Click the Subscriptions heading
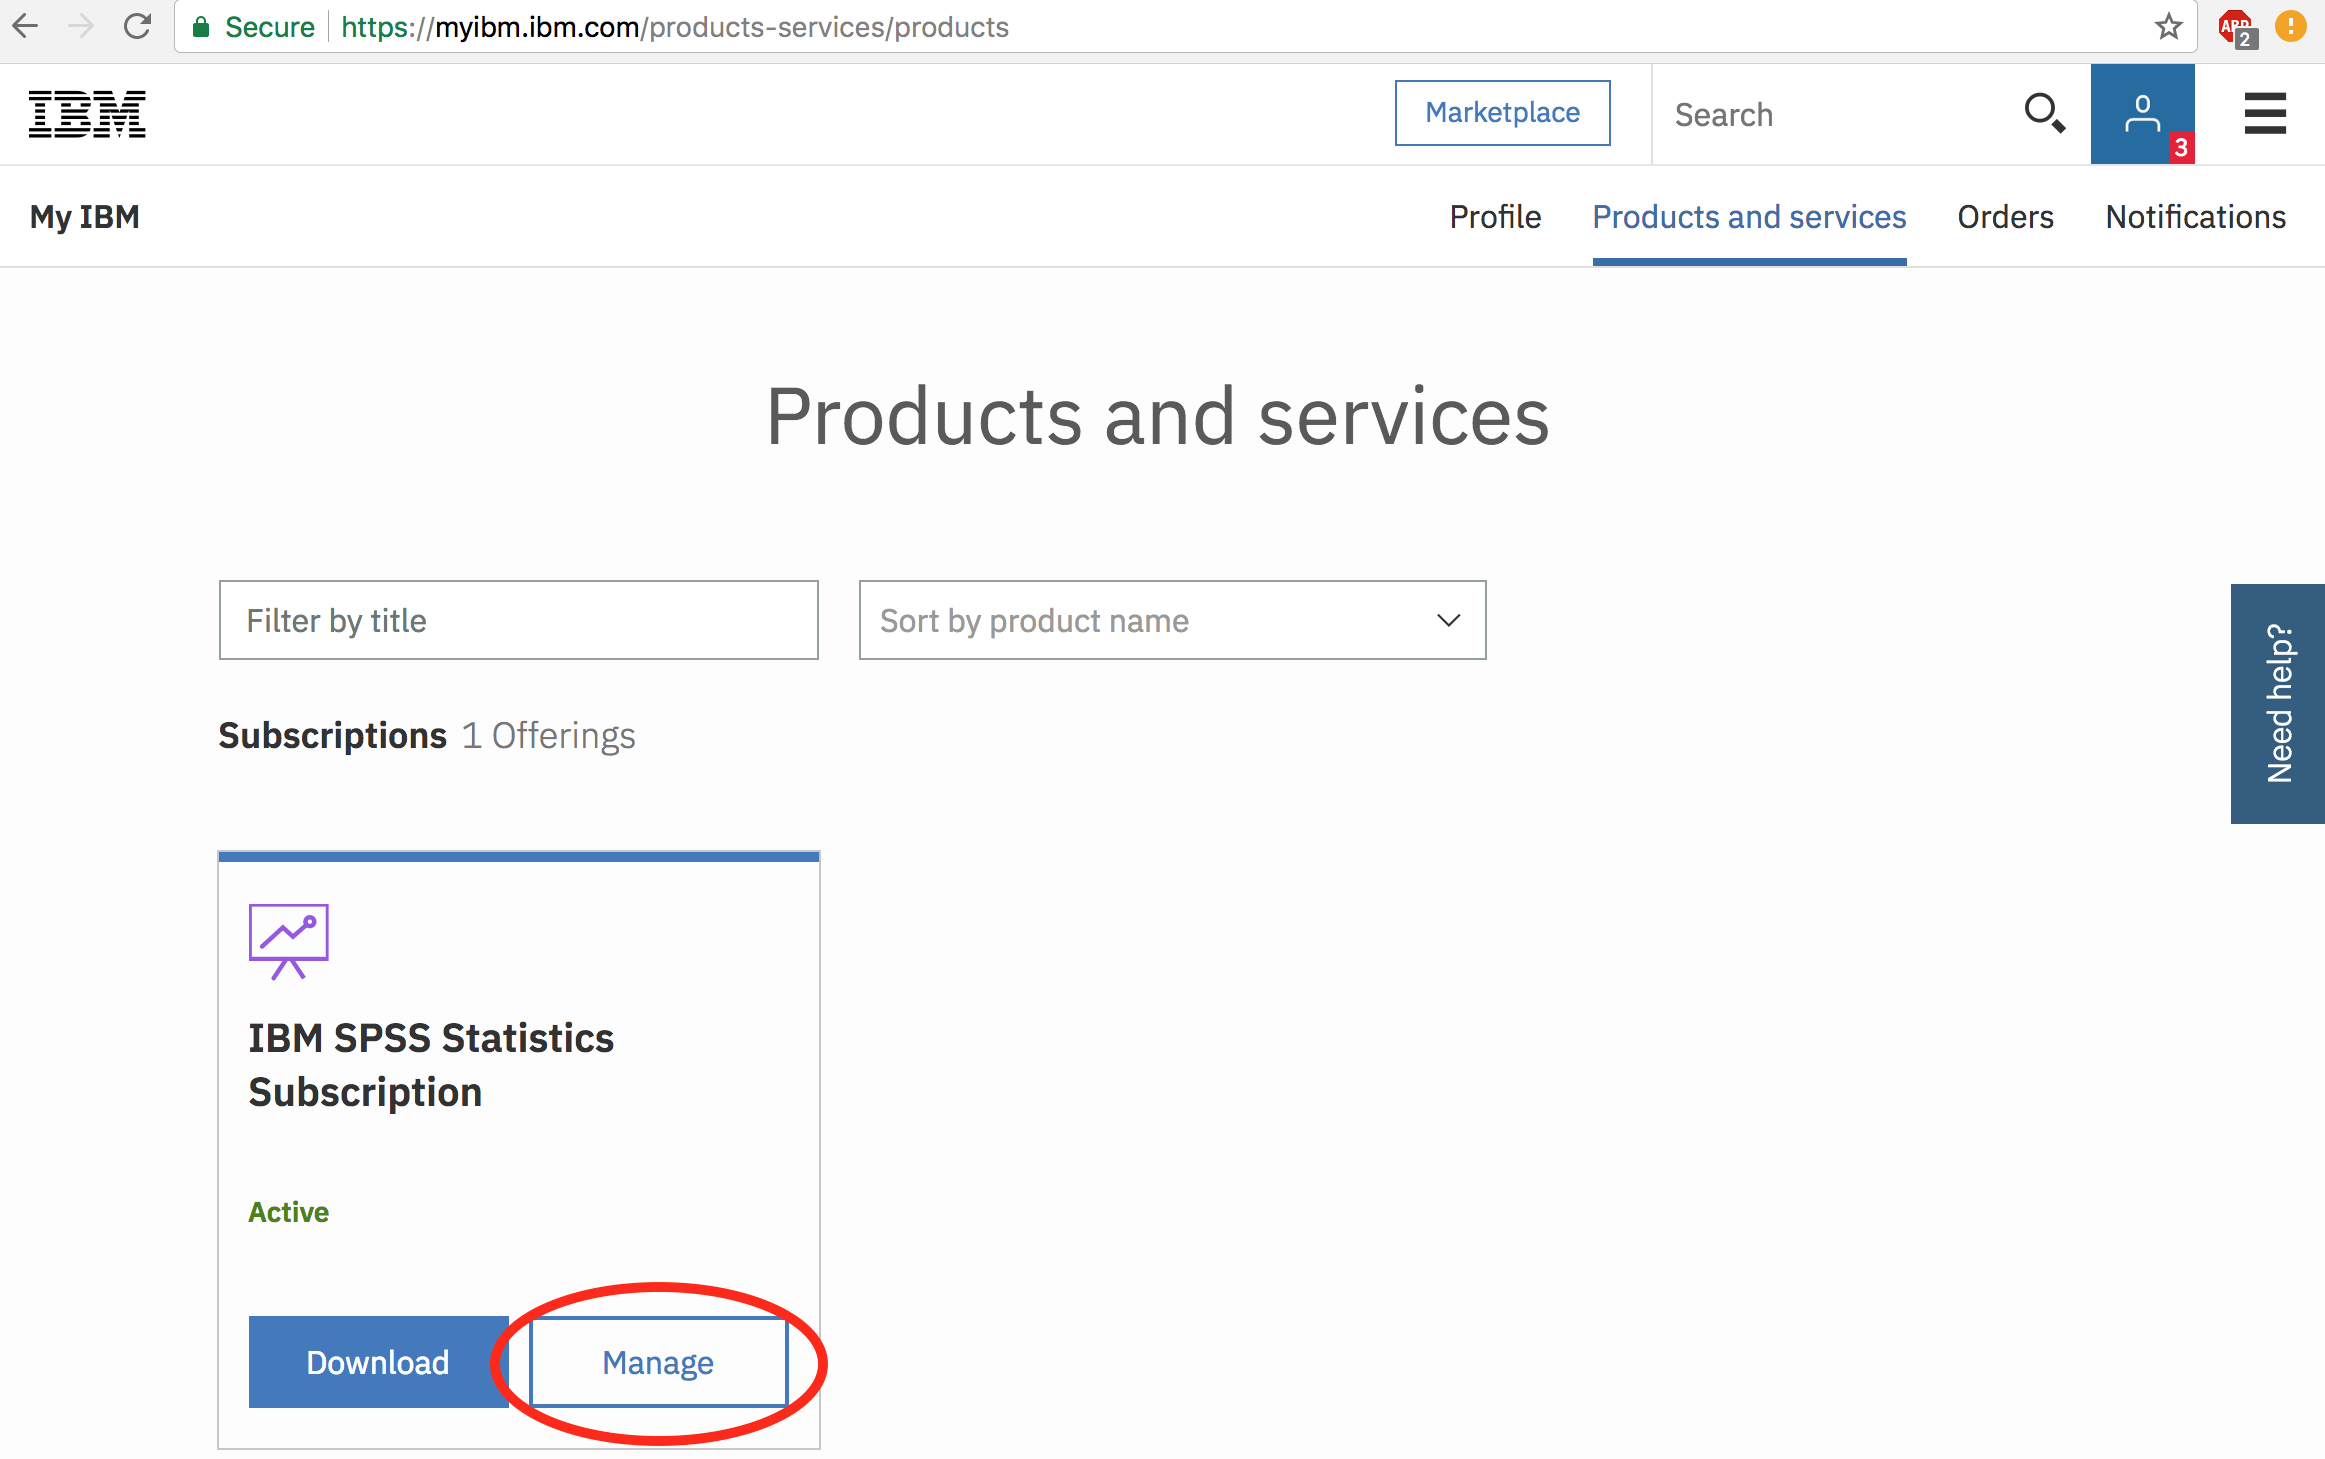 point(332,736)
